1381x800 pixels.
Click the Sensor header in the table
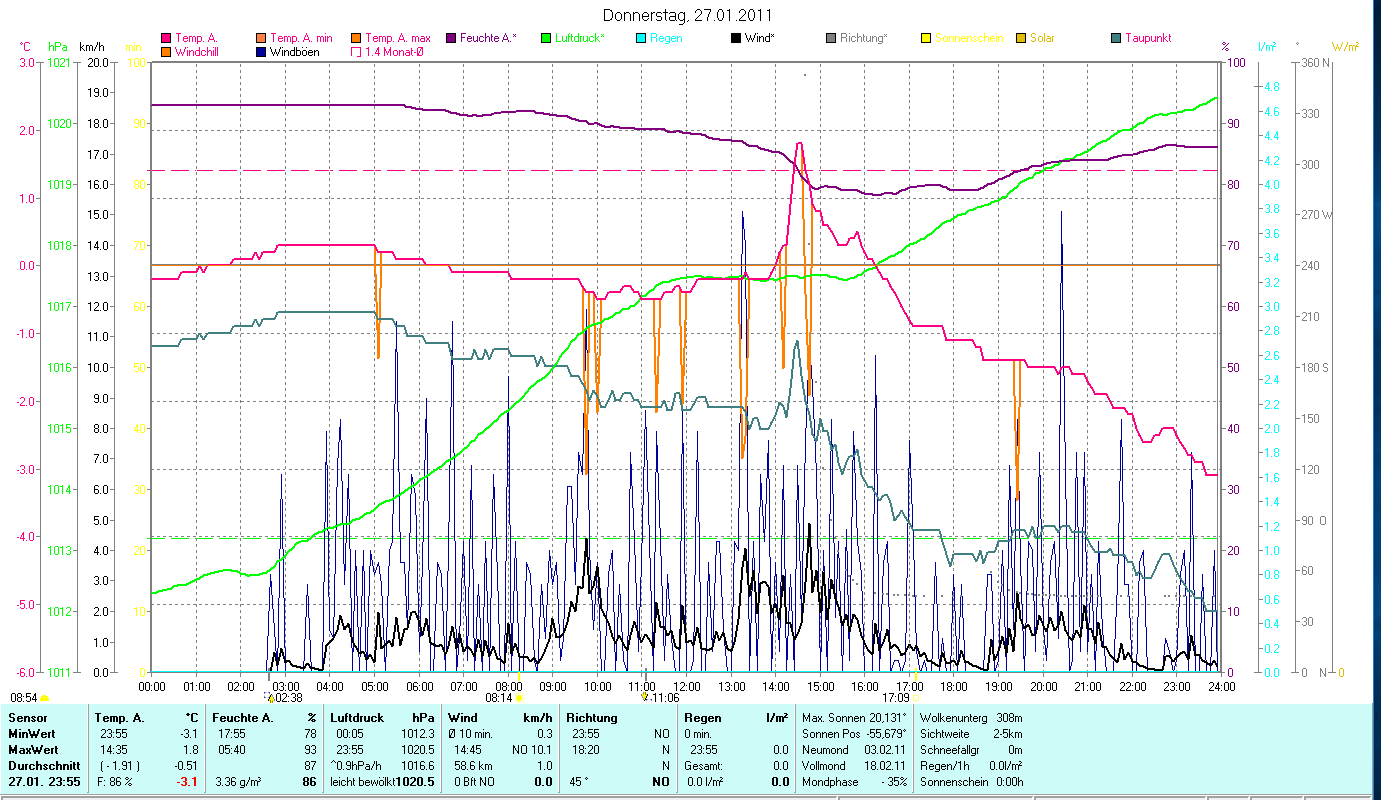coord(26,717)
